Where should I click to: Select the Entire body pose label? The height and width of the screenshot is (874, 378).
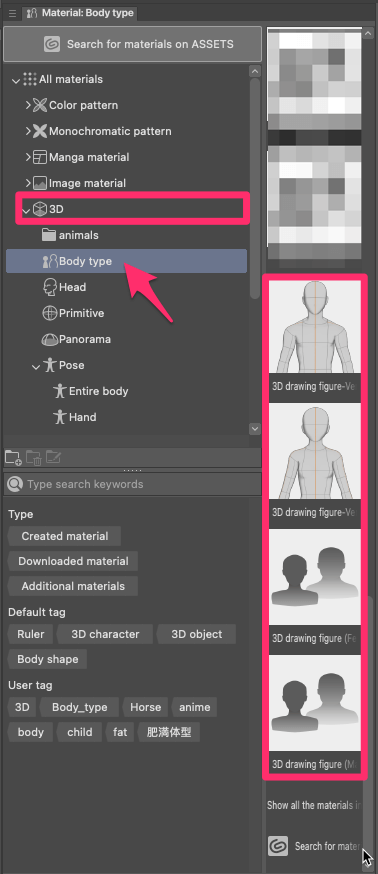[99, 391]
